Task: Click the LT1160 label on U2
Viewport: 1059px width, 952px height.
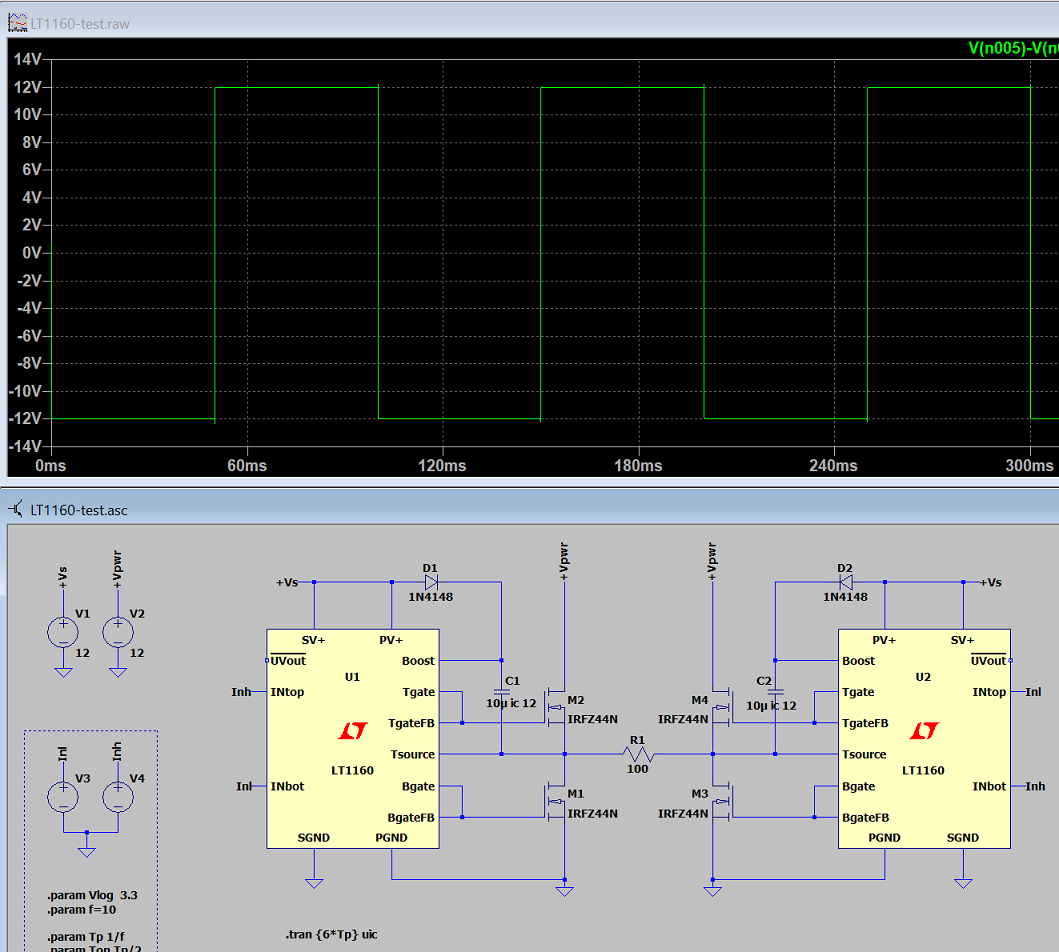Action: pyautogui.click(x=923, y=770)
